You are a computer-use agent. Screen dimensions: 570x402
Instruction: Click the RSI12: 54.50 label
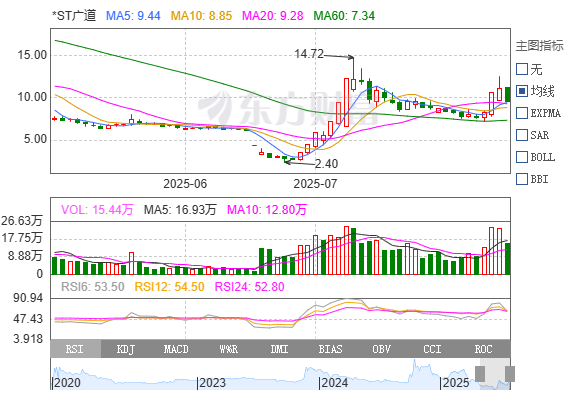[169, 287]
